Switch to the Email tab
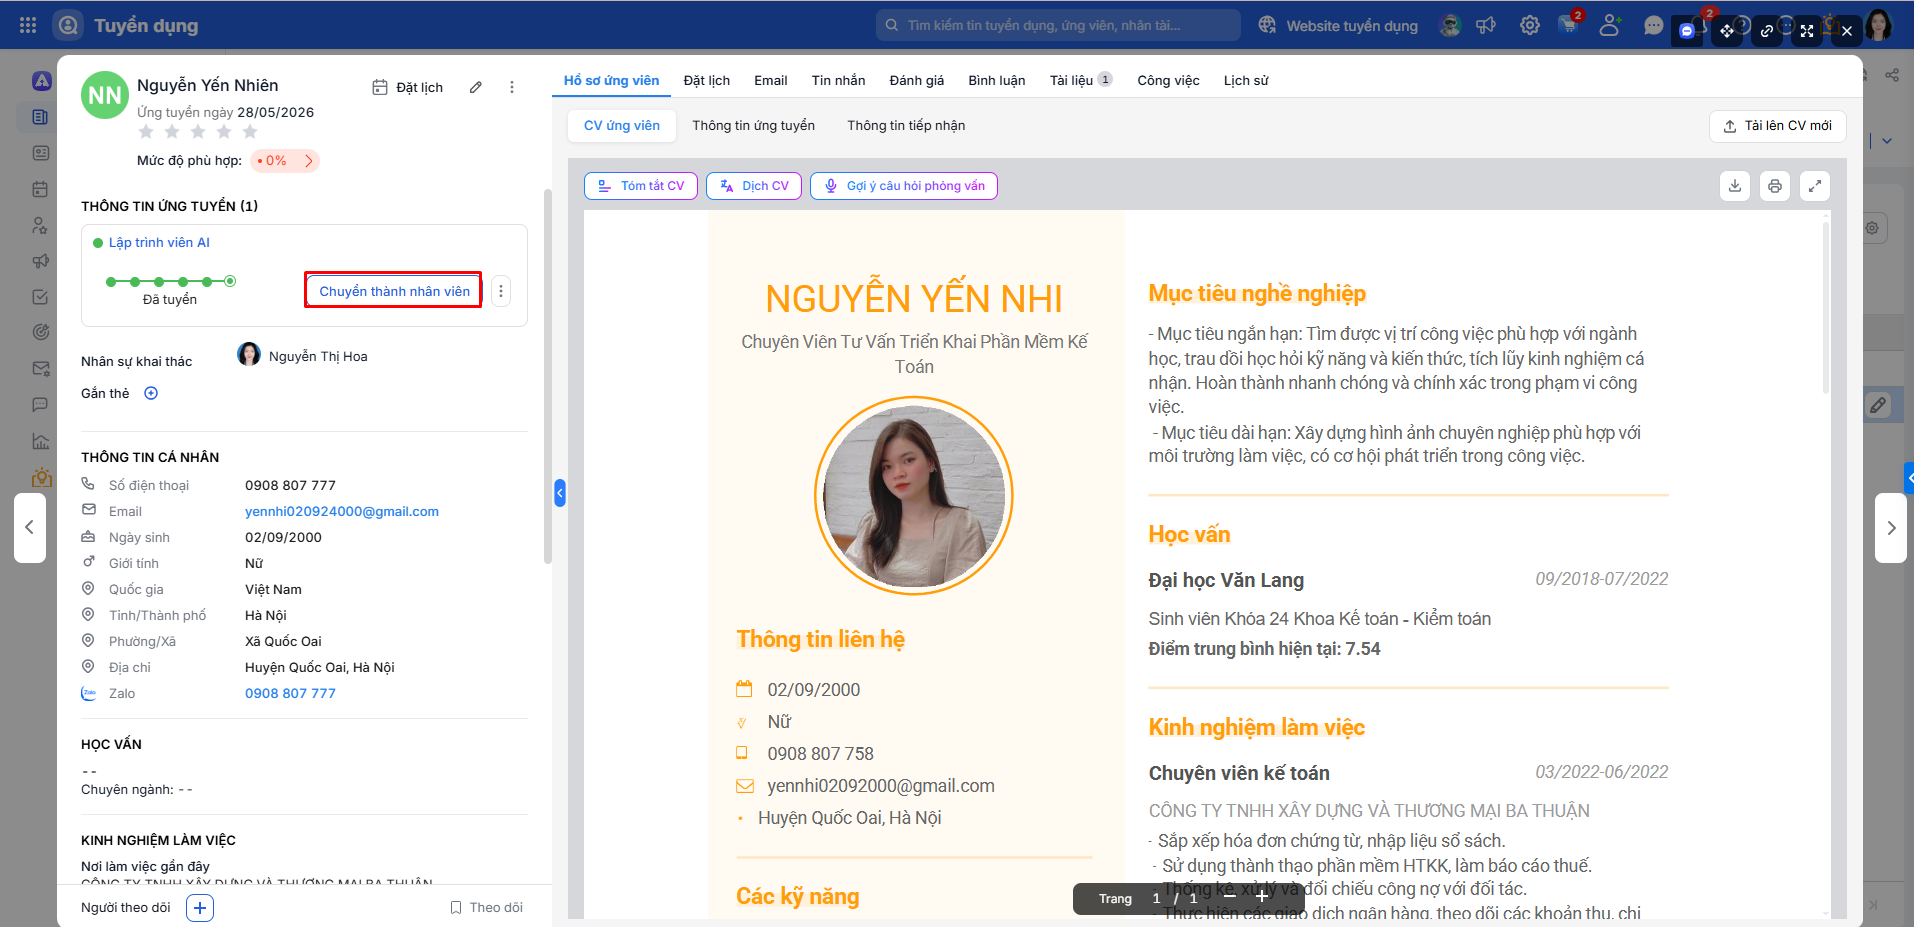1914x927 pixels. pyautogui.click(x=770, y=81)
